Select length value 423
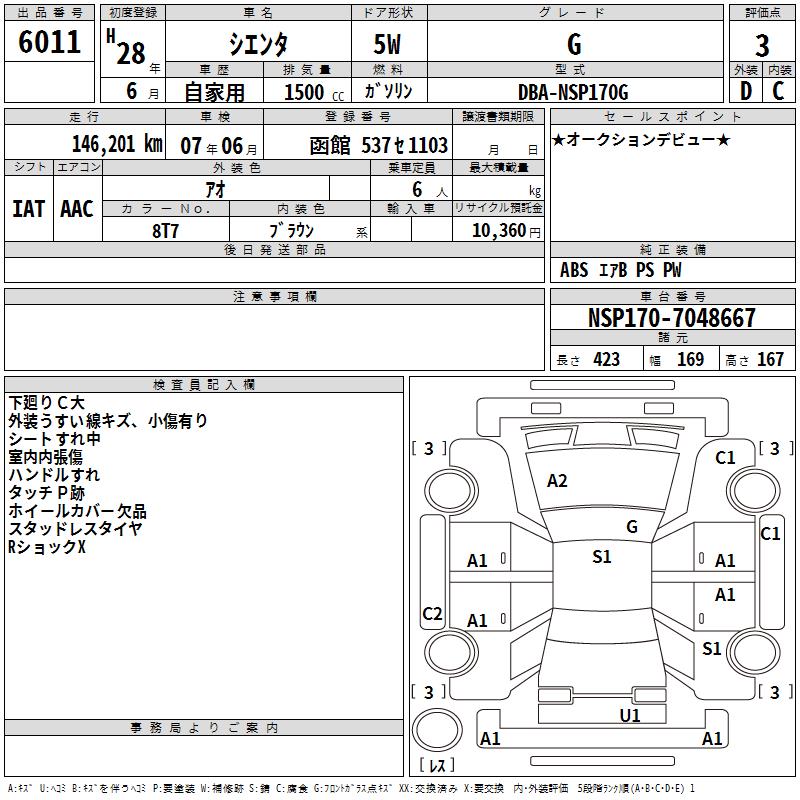Viewport: 800px width, 800px height. click(607, 360)
